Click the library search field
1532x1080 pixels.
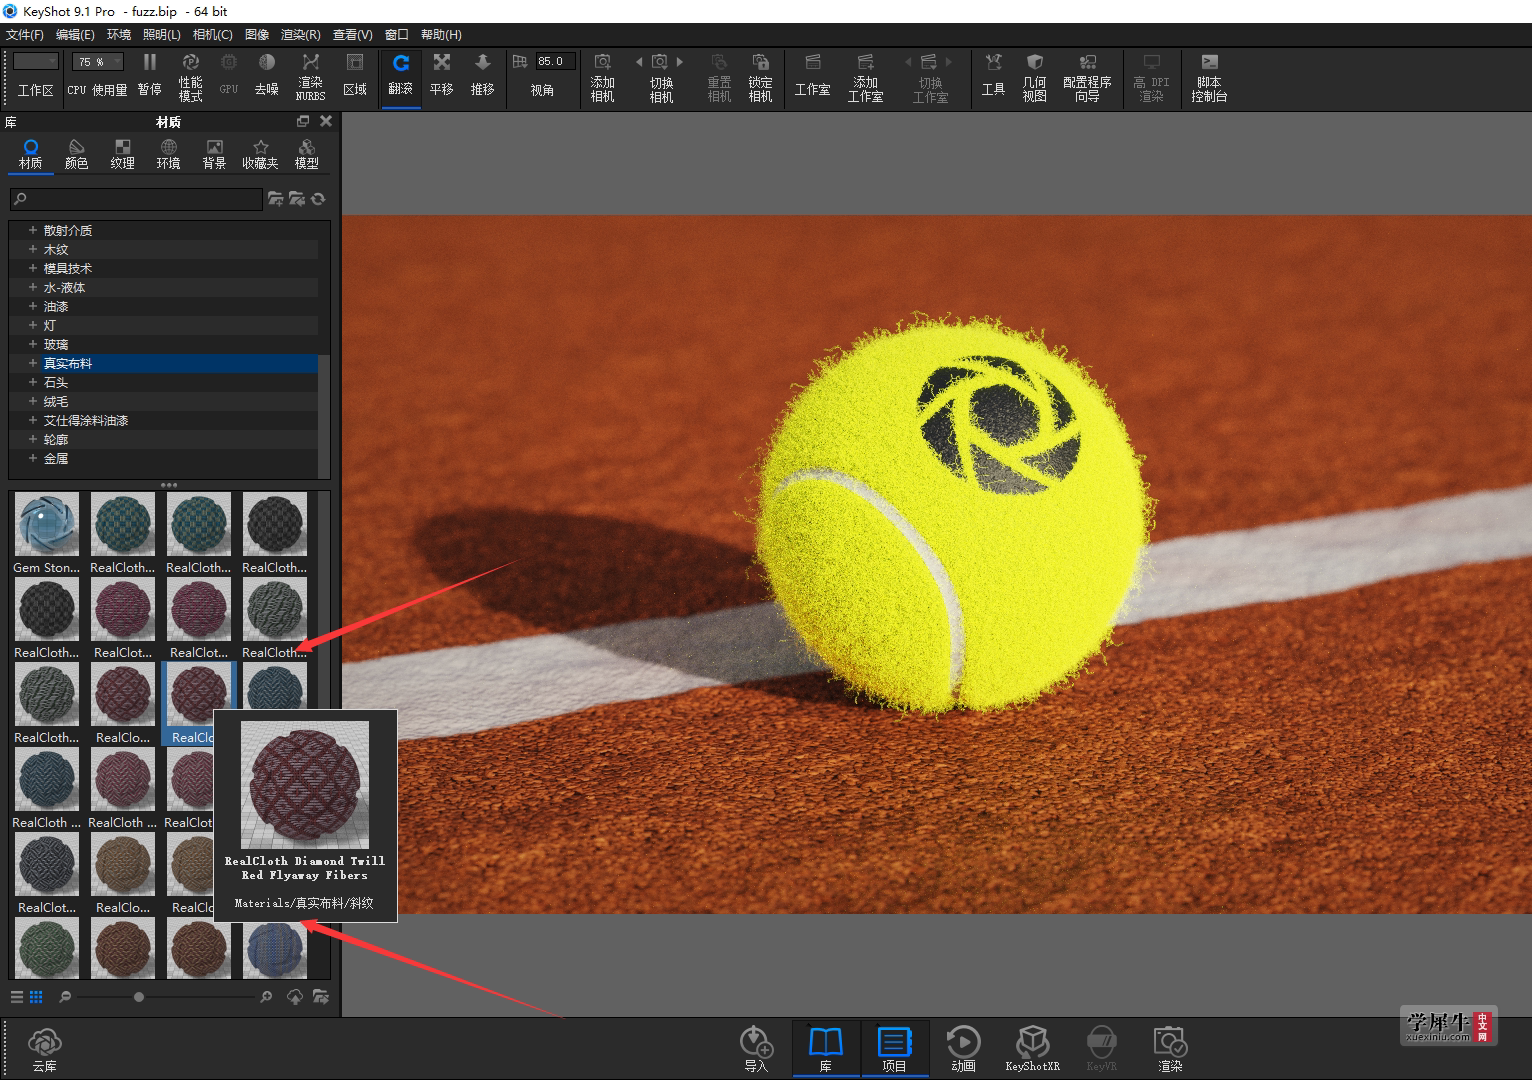click(136, 199)
